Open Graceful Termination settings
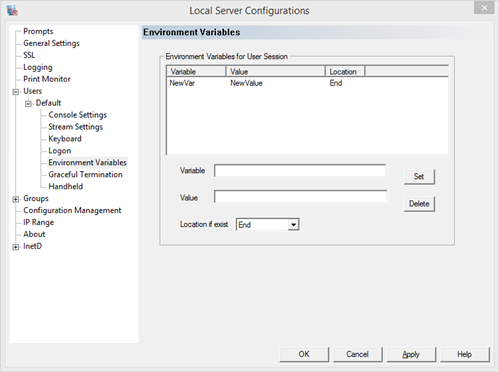 (x=85, y=175)
